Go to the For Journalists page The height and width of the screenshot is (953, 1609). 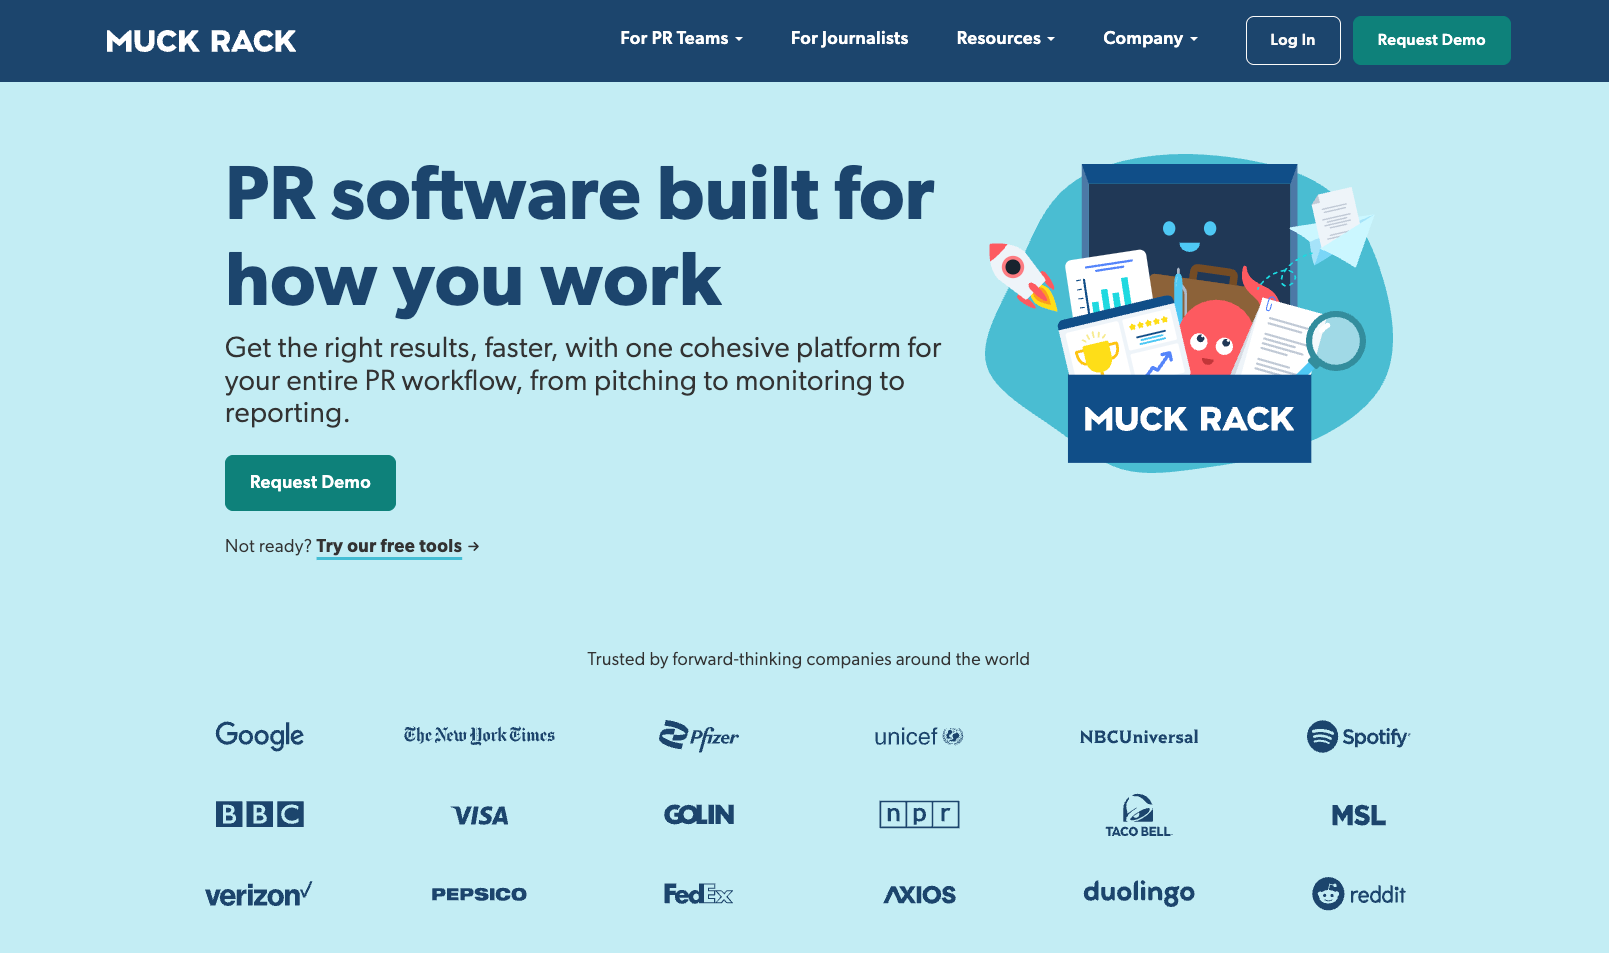point(849,38)
